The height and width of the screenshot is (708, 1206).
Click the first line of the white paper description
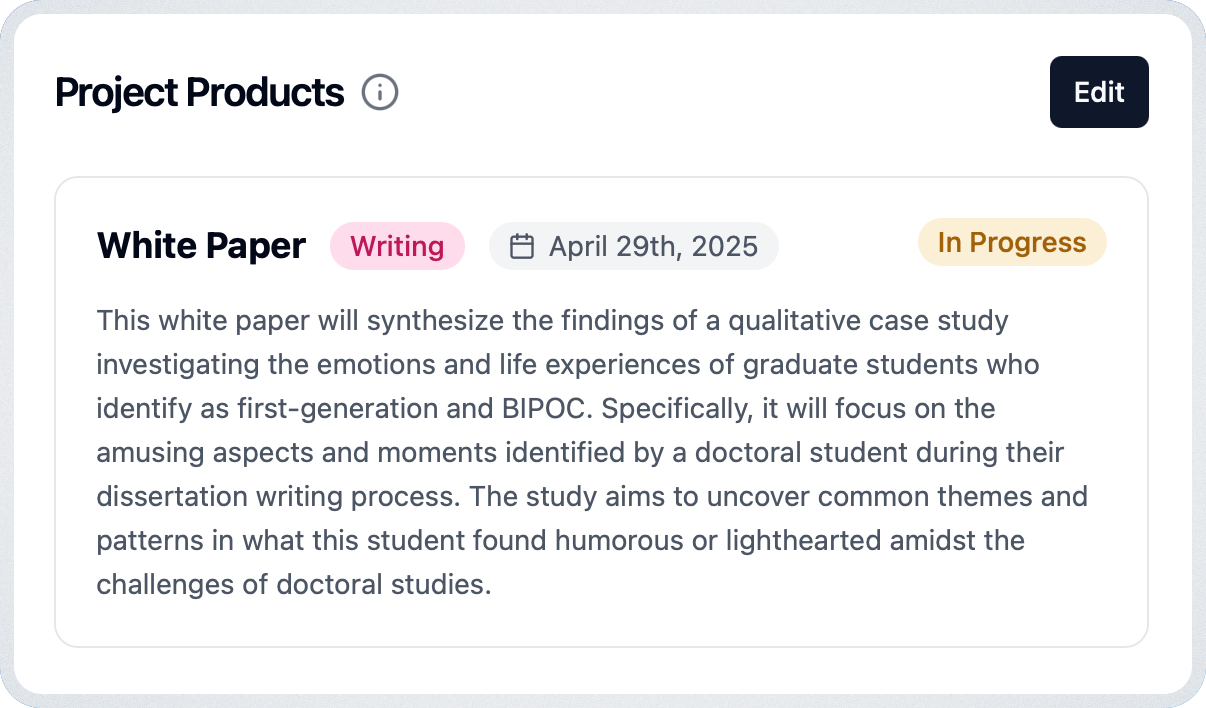coord(553,321)
